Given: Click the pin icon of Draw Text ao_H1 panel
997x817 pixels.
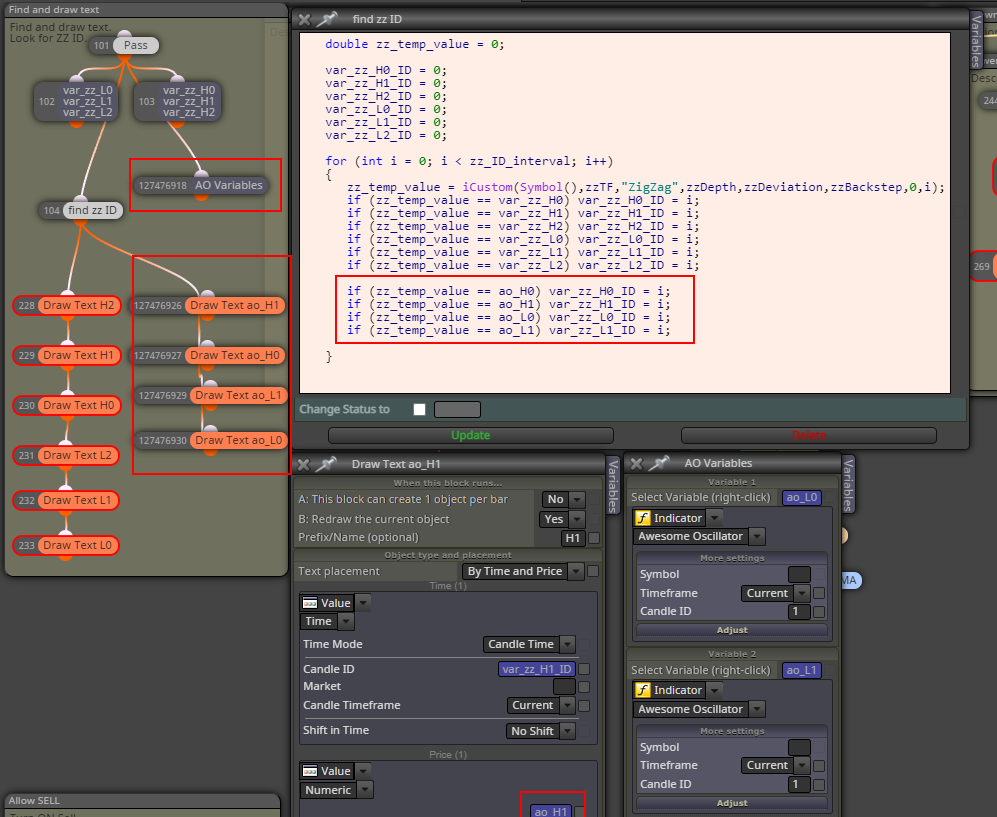Looking at the screenshot, I should click(326, 464).
